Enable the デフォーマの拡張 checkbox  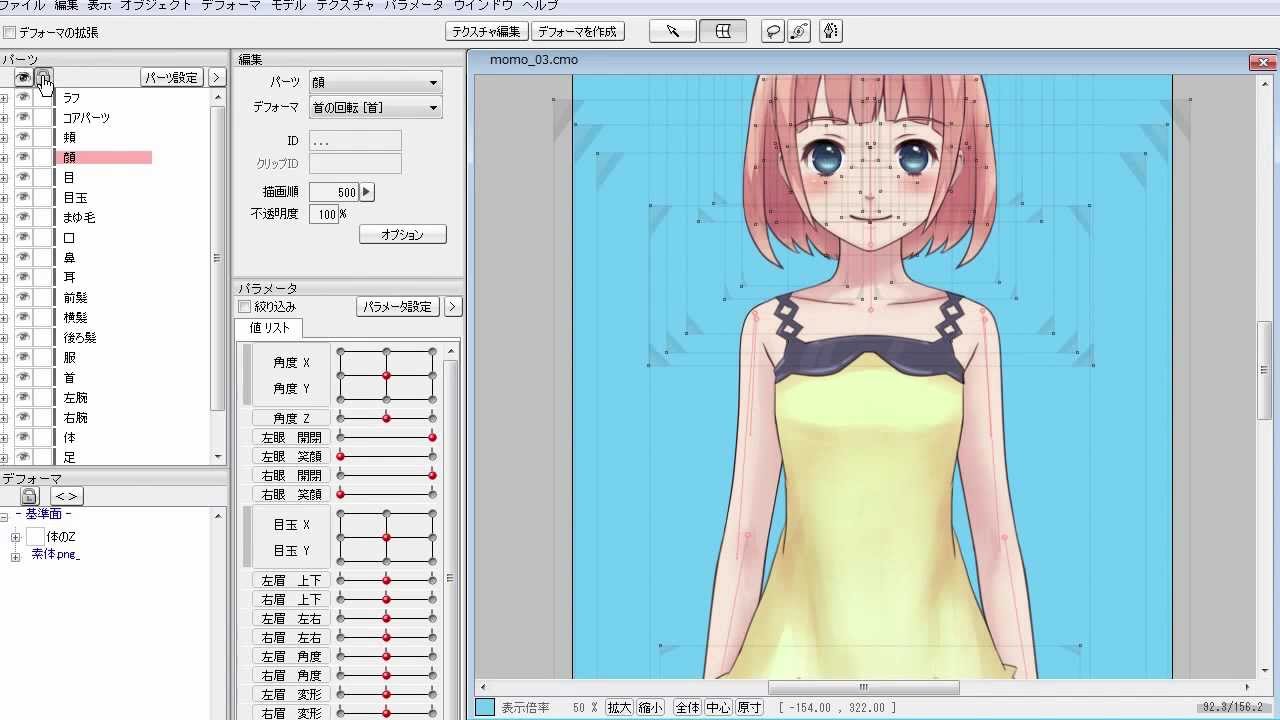pos(9,33)
